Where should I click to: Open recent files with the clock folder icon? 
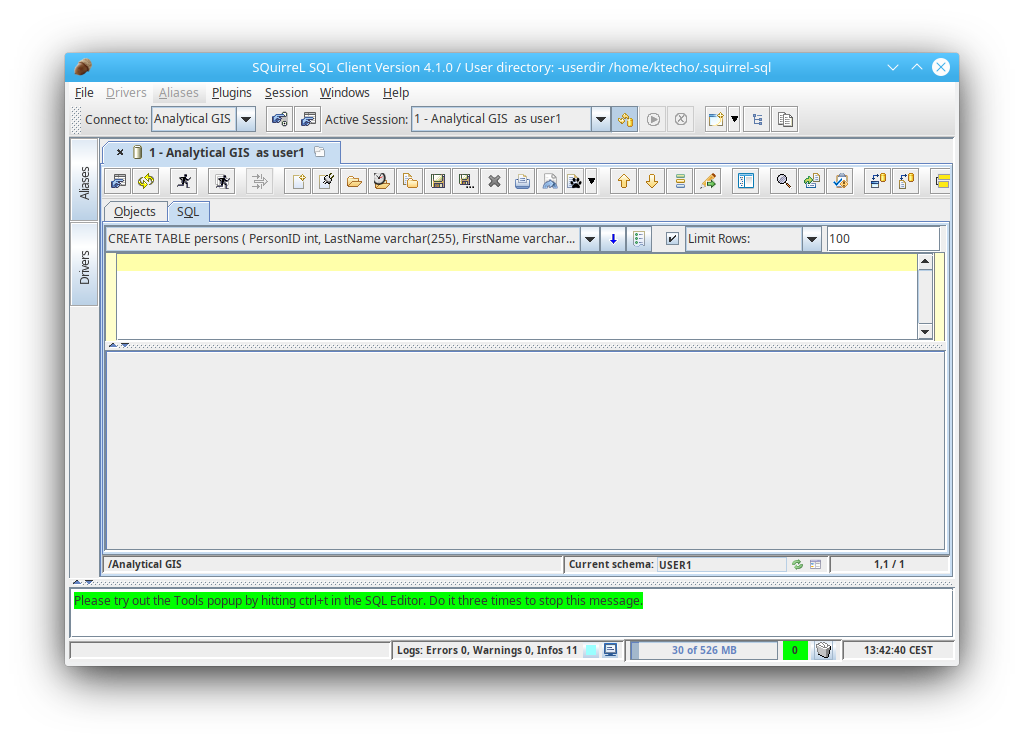tap(381, 181)
